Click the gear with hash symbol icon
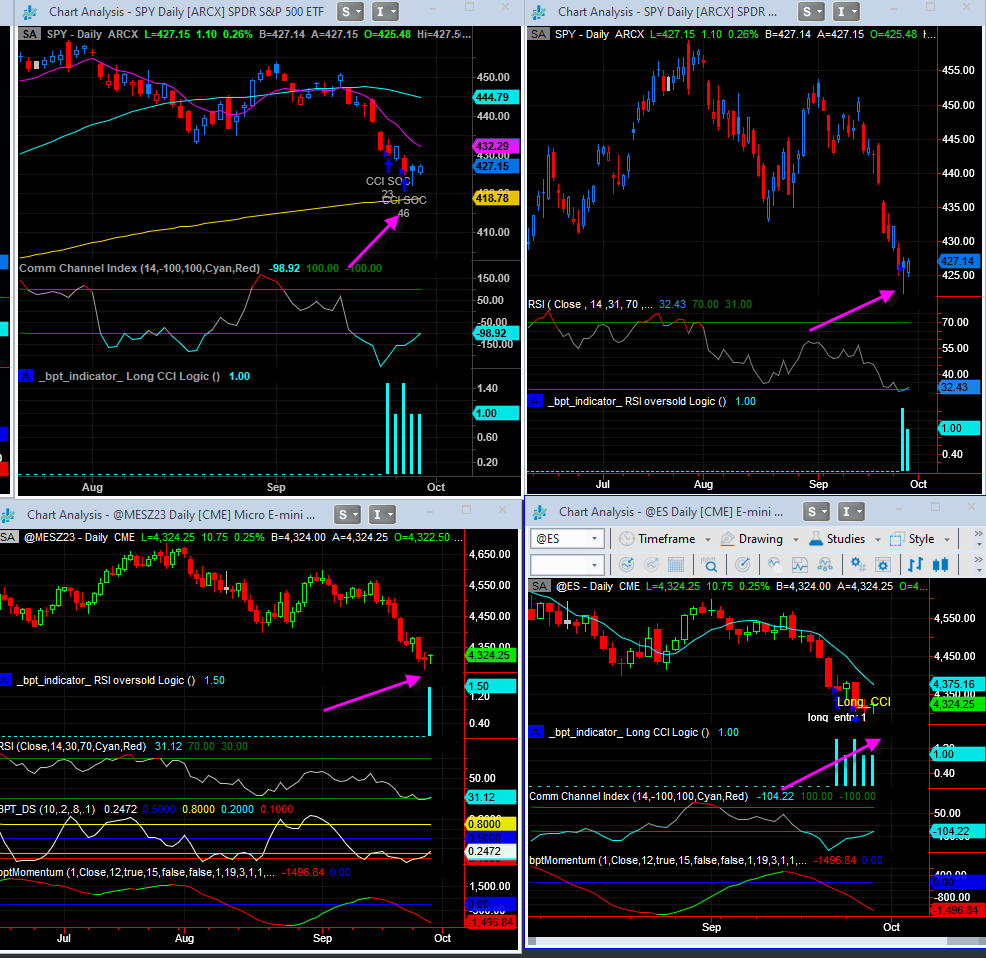 click(858, 564)
